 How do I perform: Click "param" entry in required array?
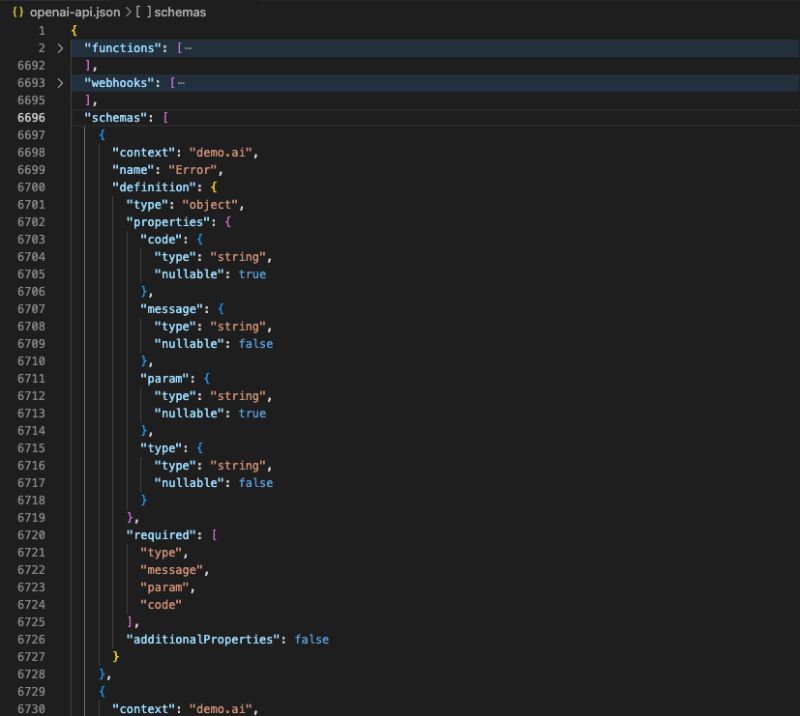point(164,587)
